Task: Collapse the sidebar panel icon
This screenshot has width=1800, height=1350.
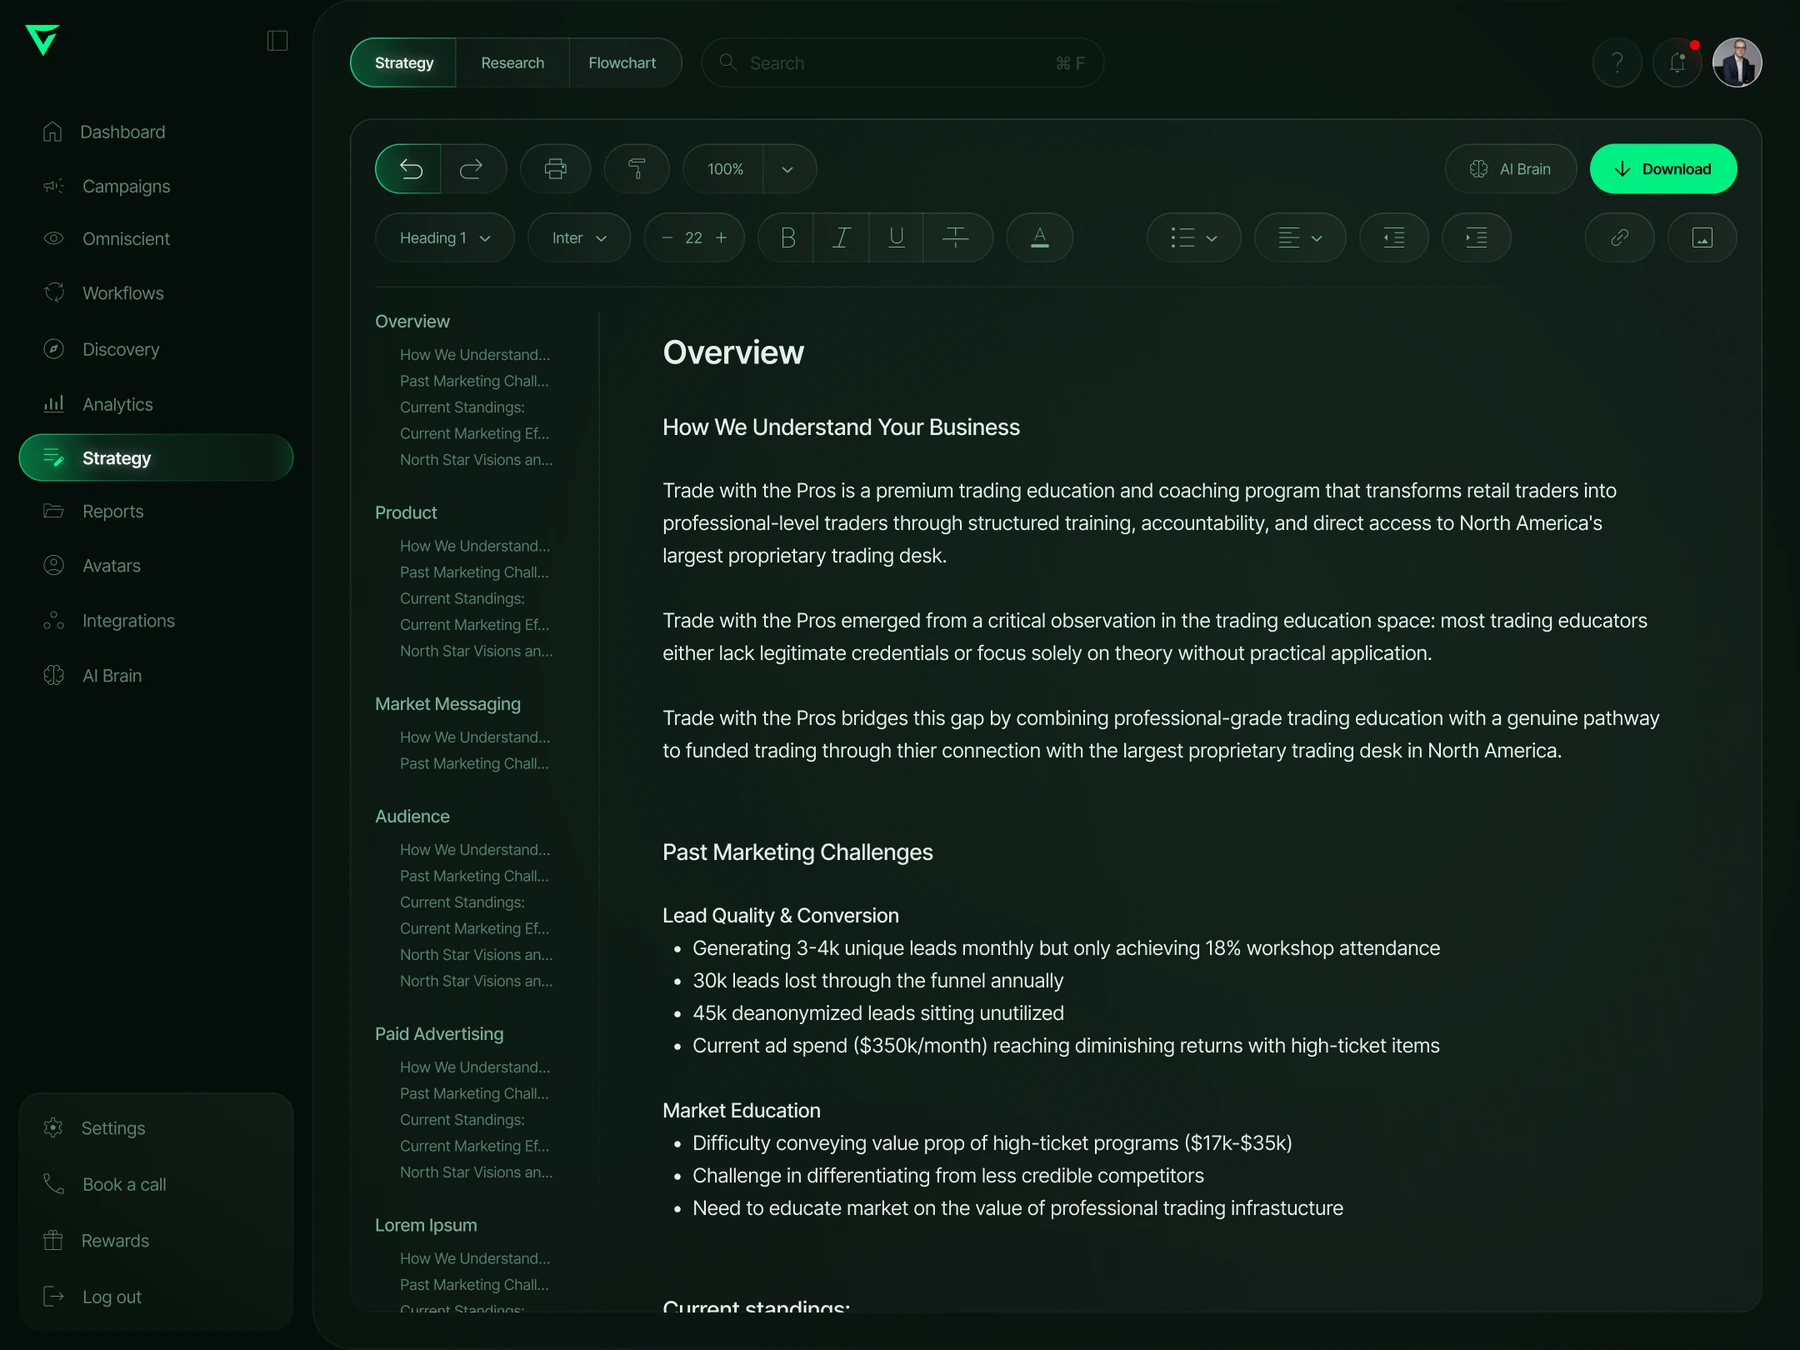Action: (277, 40)
